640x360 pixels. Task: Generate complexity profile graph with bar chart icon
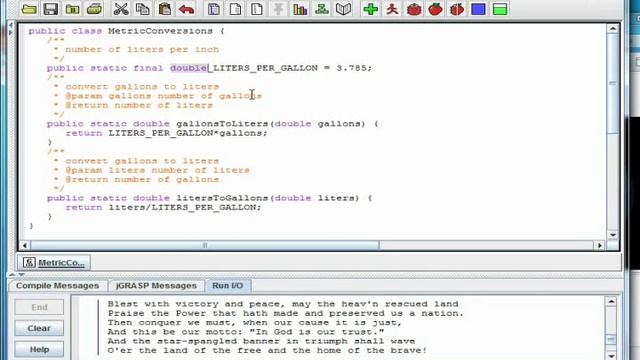tap(300, 9)
